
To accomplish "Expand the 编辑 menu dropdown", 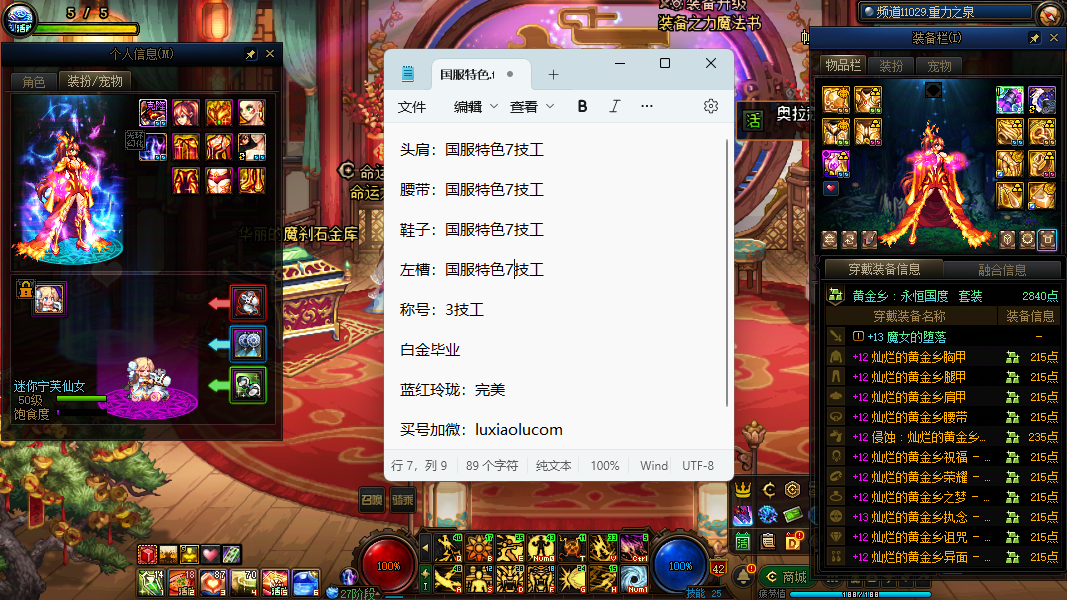I will [476, 106].
